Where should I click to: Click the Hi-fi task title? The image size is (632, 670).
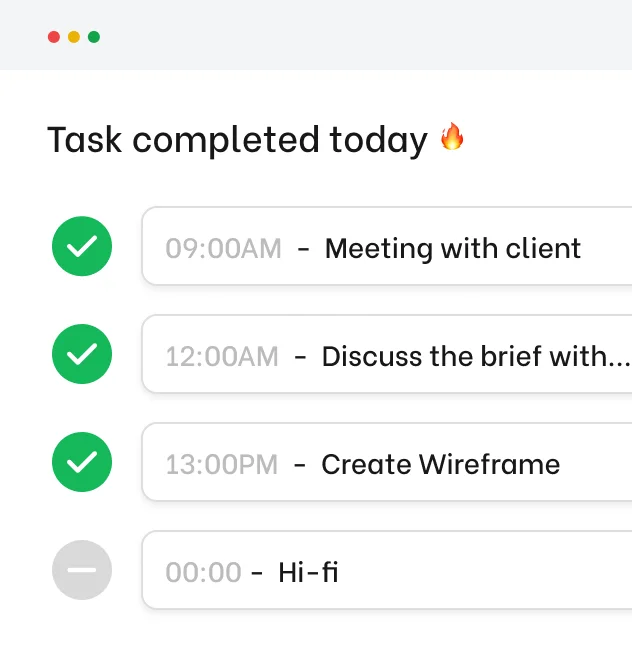[308, 572]
